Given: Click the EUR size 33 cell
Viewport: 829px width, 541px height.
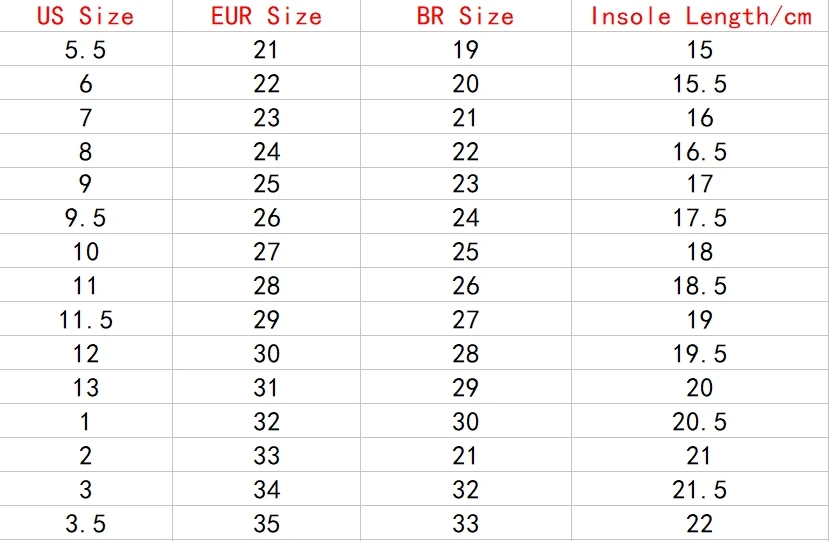Looking at the screenshot, I should (x=266, y=455).
